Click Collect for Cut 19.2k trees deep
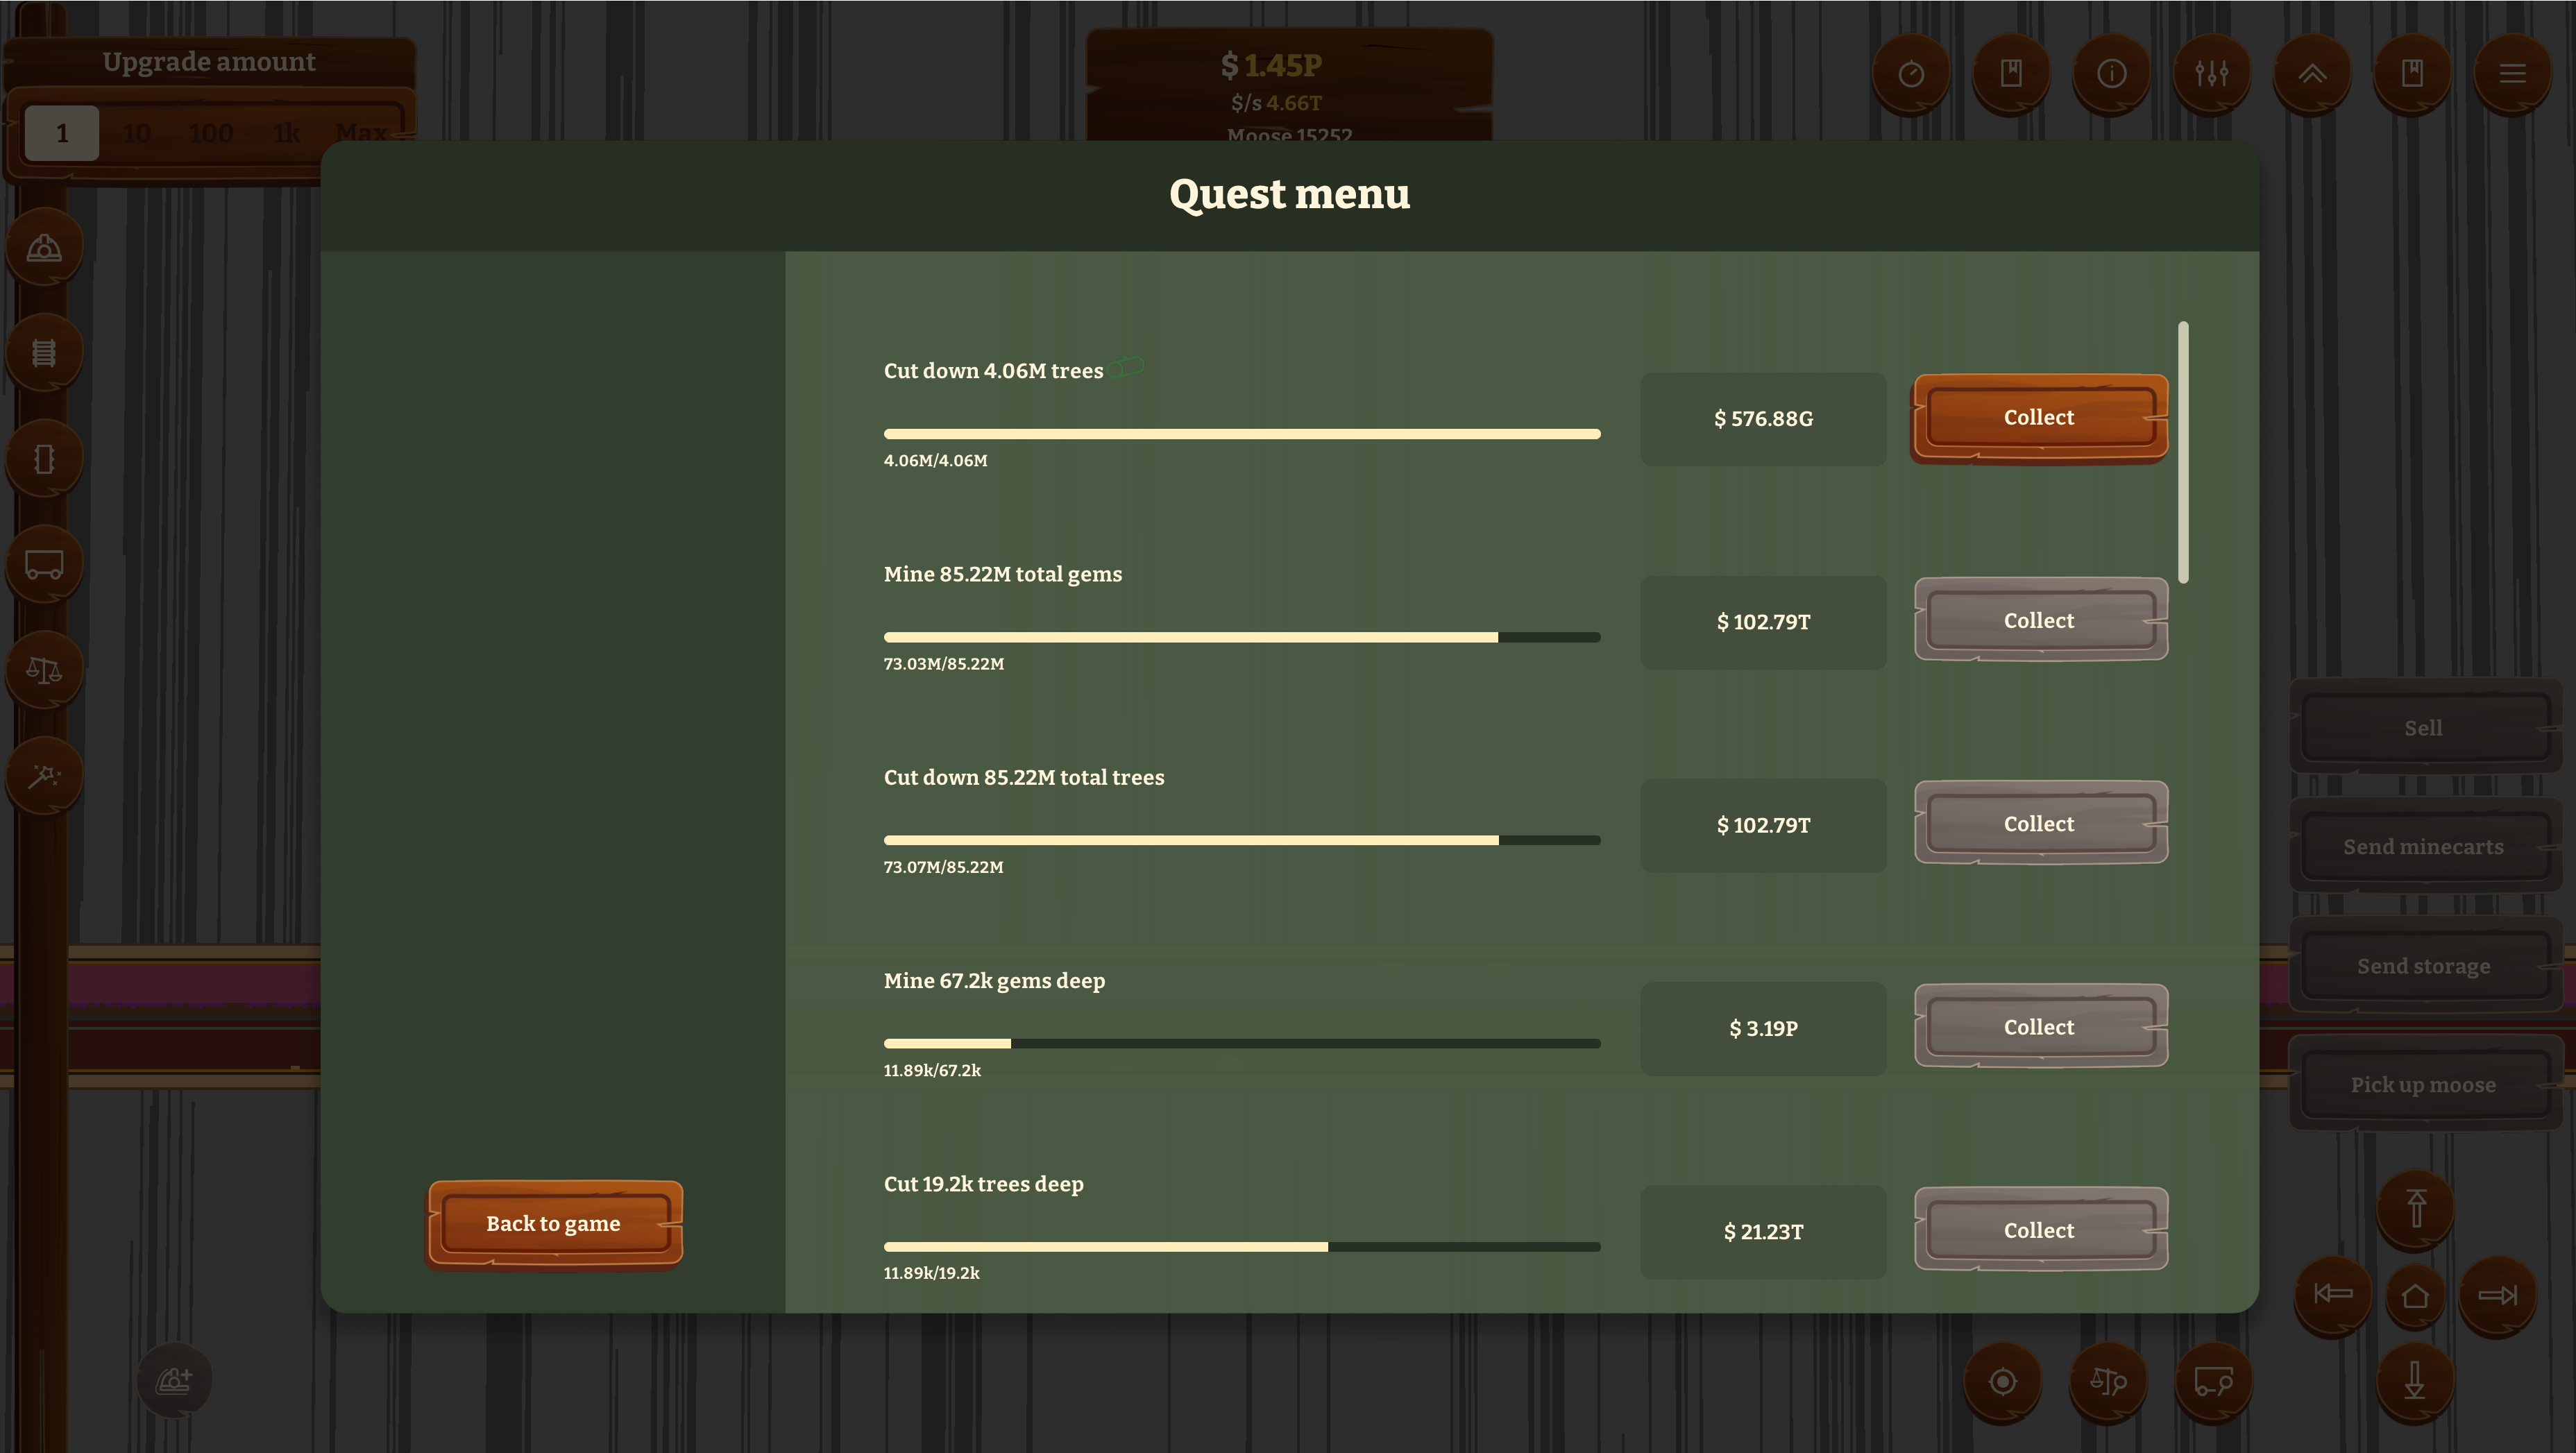 click(2040, 1230)
